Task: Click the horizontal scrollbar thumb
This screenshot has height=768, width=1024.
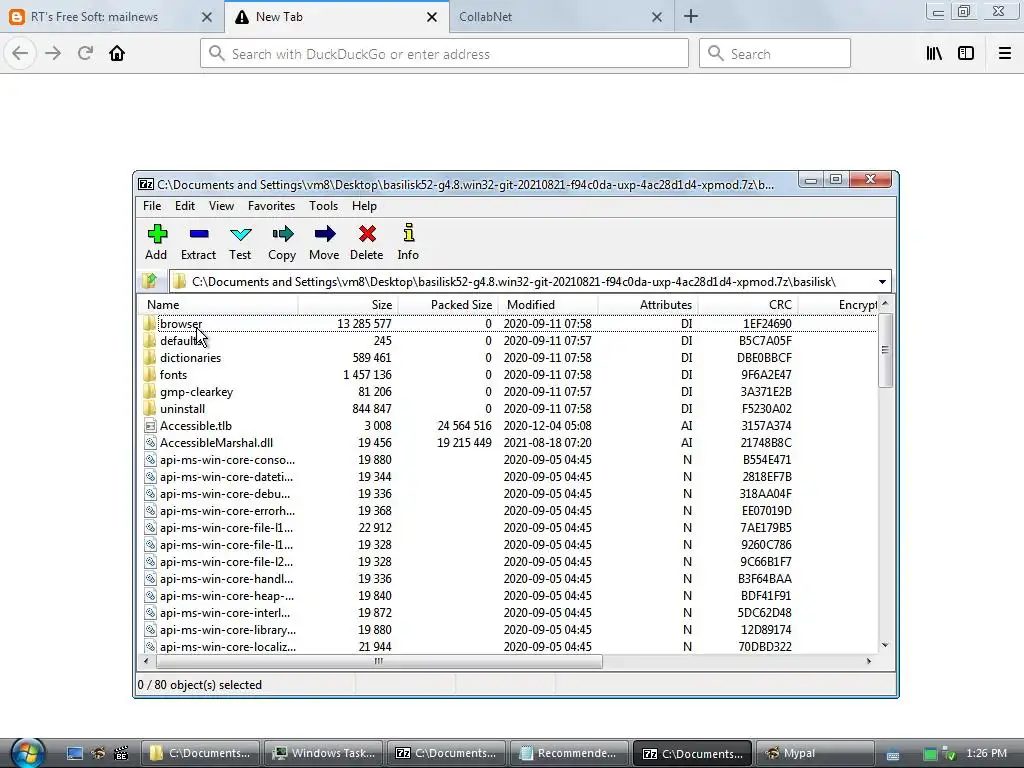Action: point(379,661)
